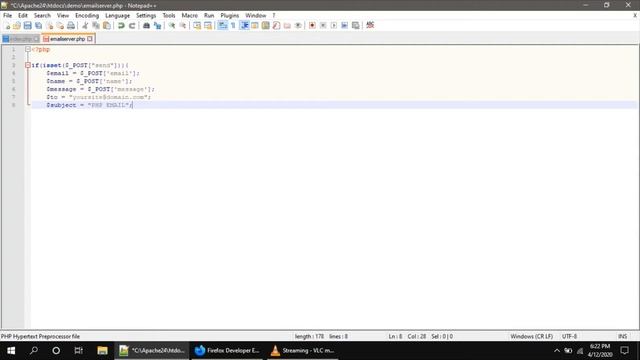This screenshot has width=640, height=360.
Task: Toggle Word wrap toolbar button
Action: pyautogui.click(x=222, y=26)
